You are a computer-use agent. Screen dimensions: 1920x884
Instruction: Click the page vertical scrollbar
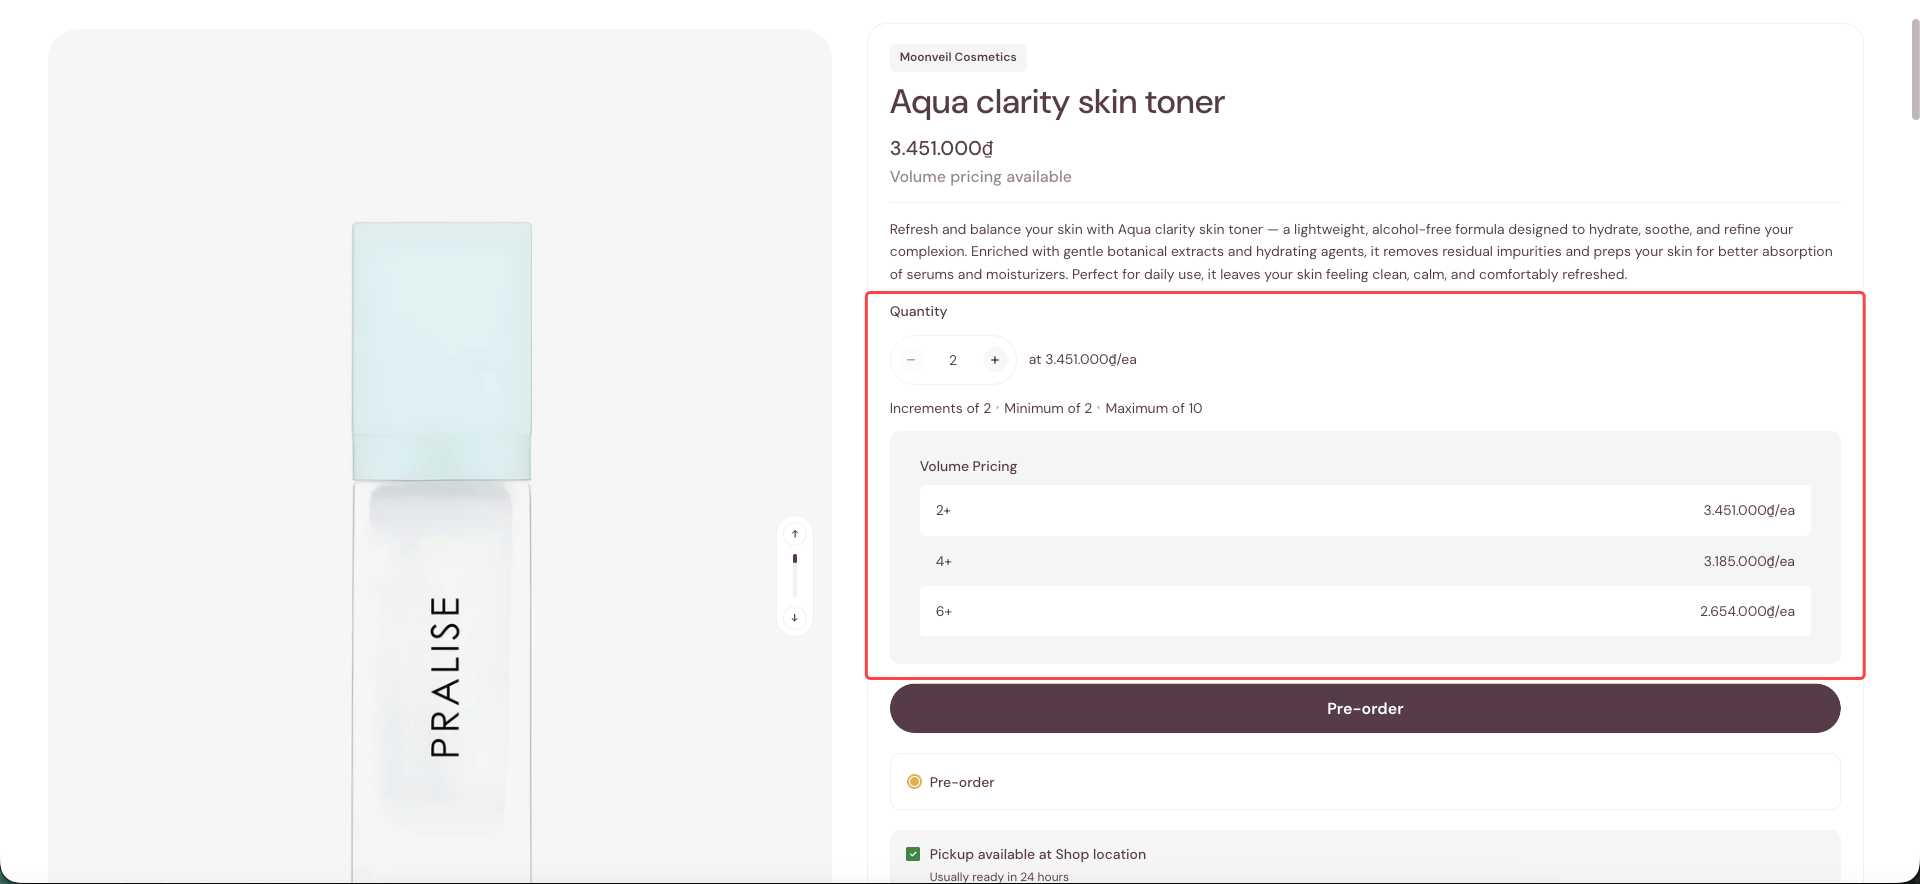1915,70
